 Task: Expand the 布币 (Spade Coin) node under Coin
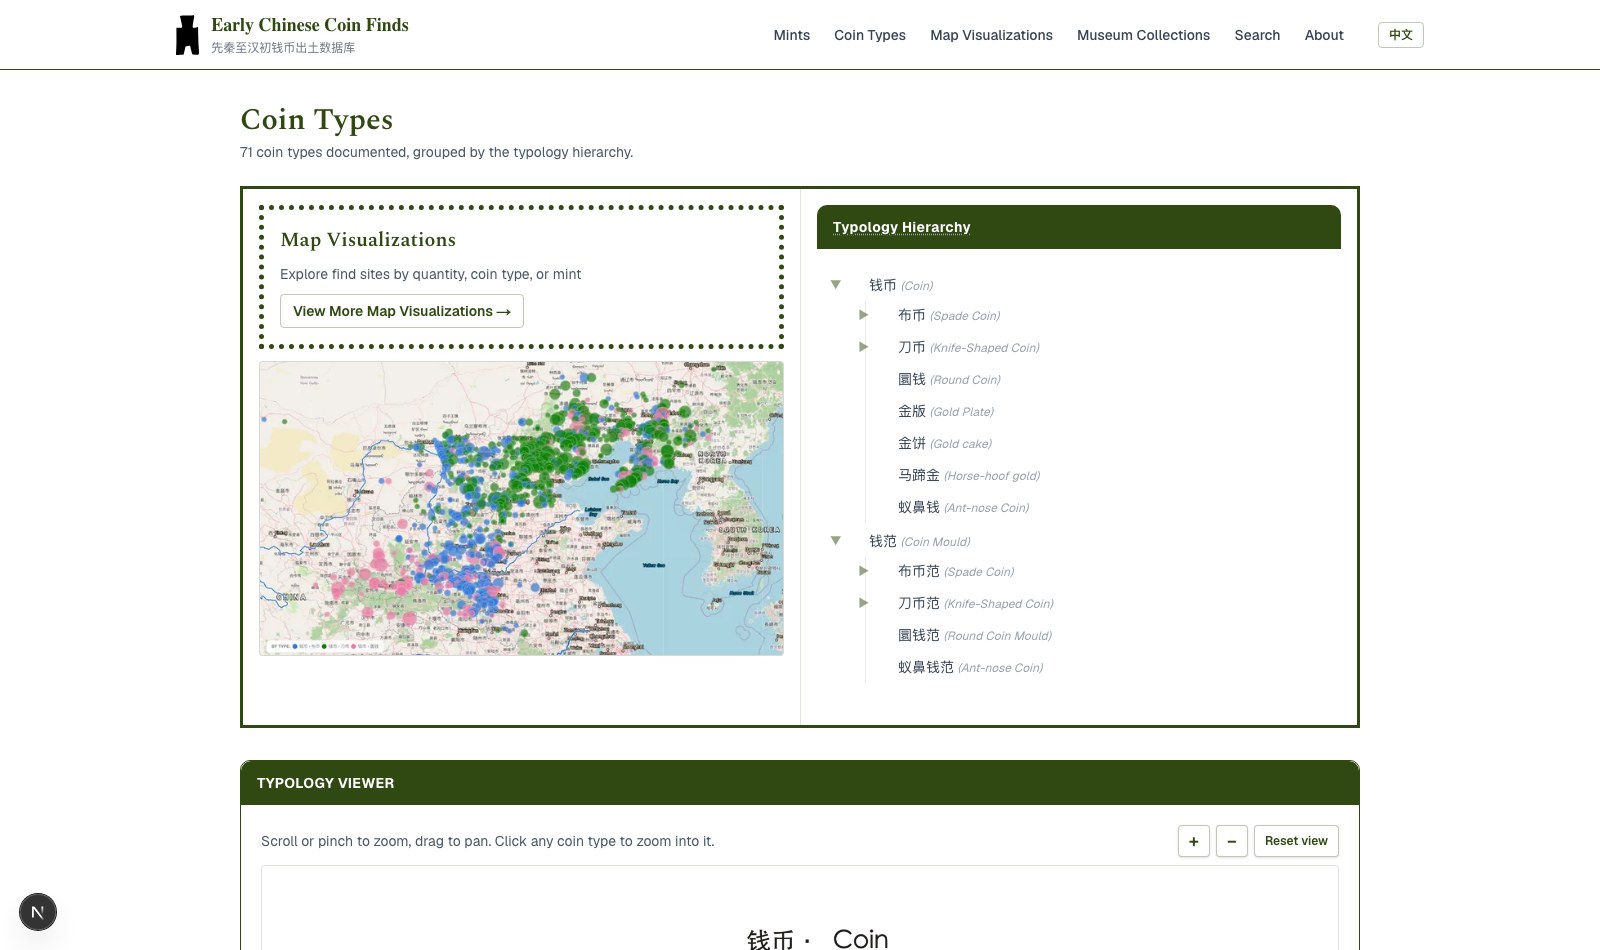pos(864,315)
